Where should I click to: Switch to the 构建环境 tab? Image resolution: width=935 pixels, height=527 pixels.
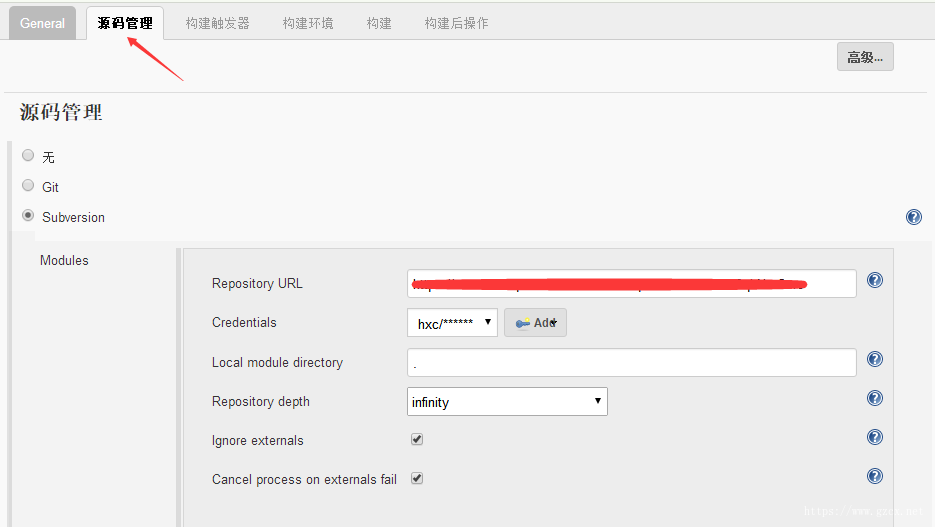308,23
